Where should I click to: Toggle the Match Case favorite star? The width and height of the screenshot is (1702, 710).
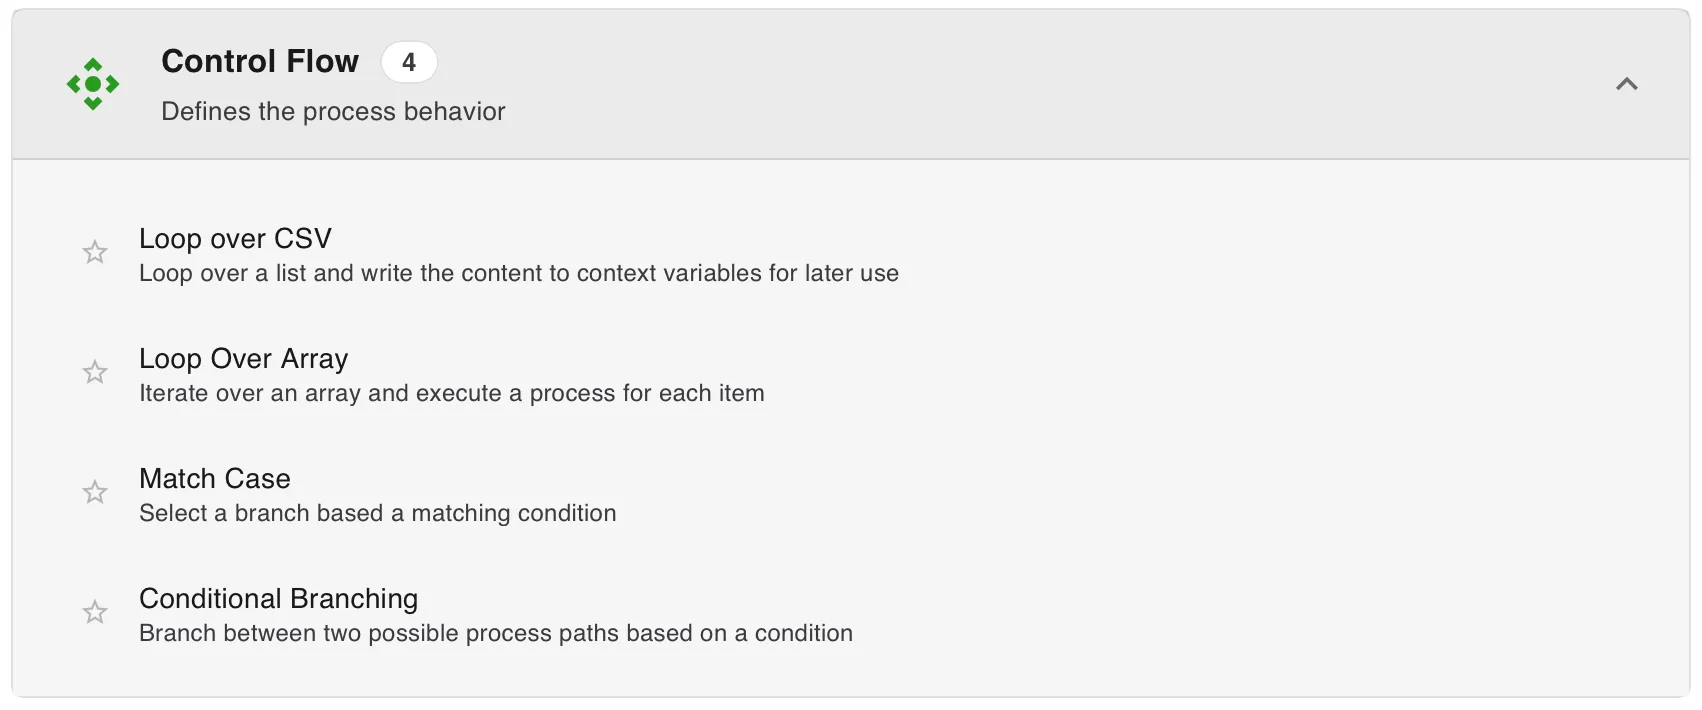(x=95, y=492)
